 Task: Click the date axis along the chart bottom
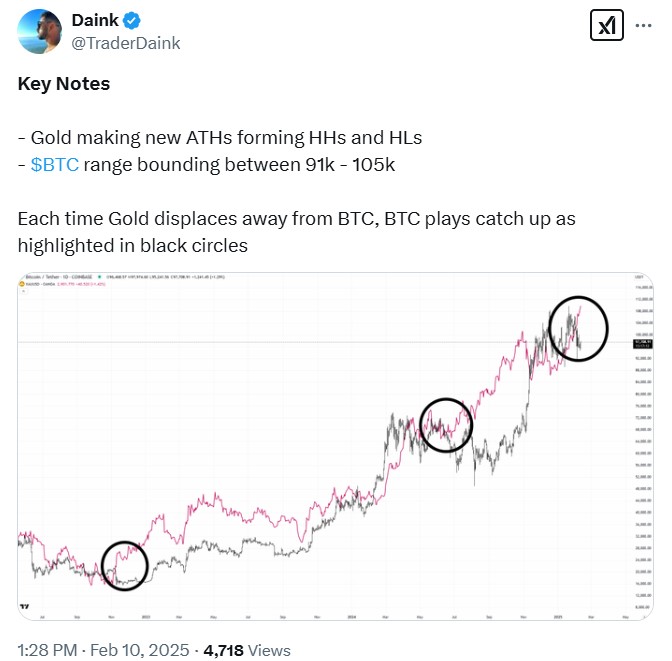point(320,612)
